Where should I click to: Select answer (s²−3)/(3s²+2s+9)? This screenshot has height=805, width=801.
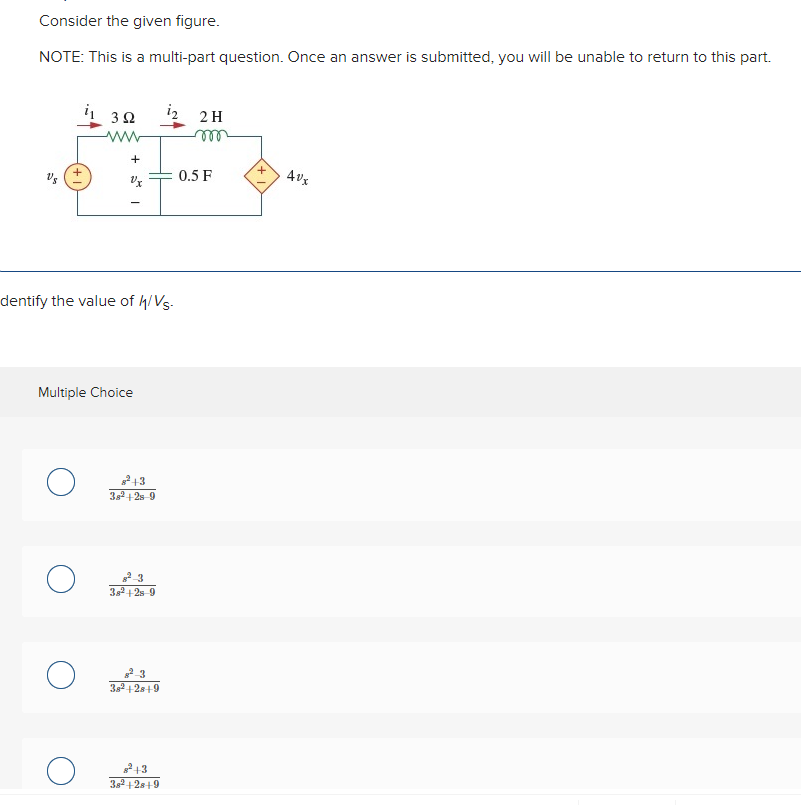click(60, 676)
